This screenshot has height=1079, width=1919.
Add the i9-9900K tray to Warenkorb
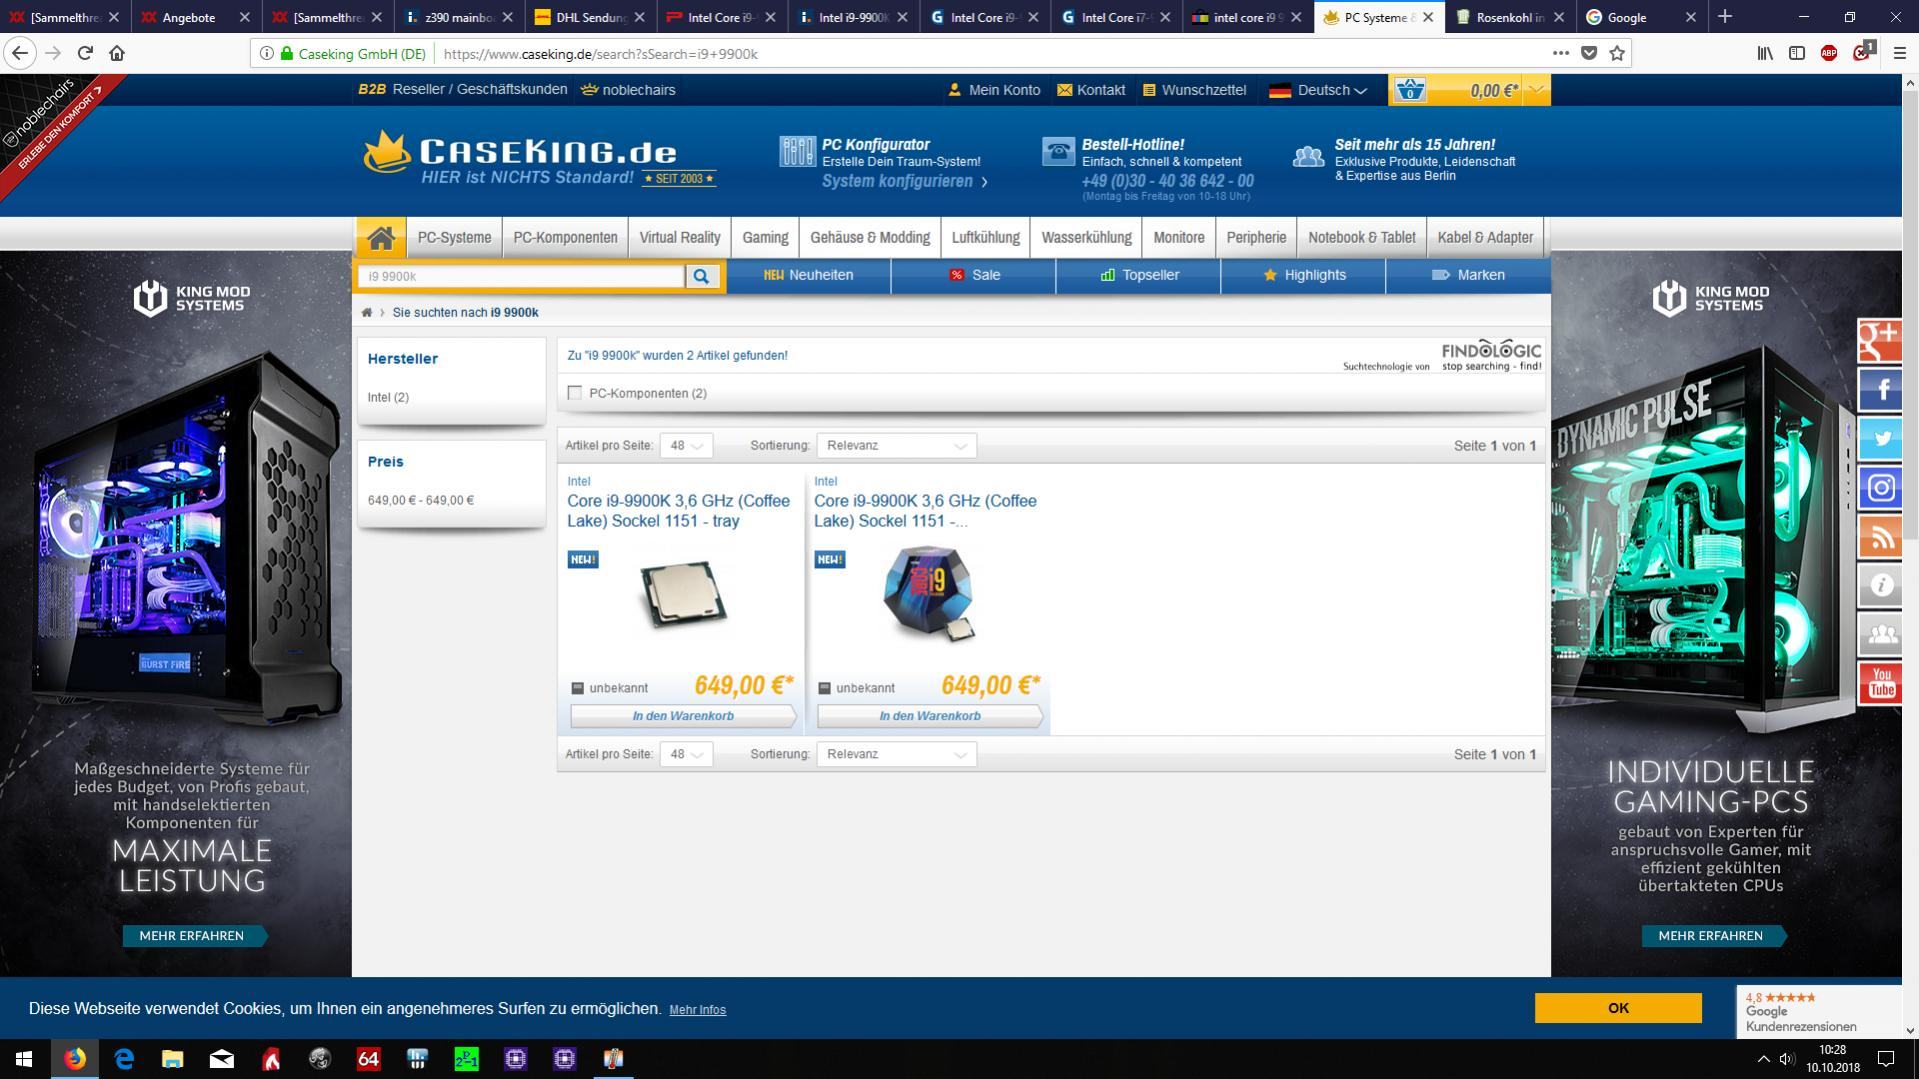coord(683,717)
